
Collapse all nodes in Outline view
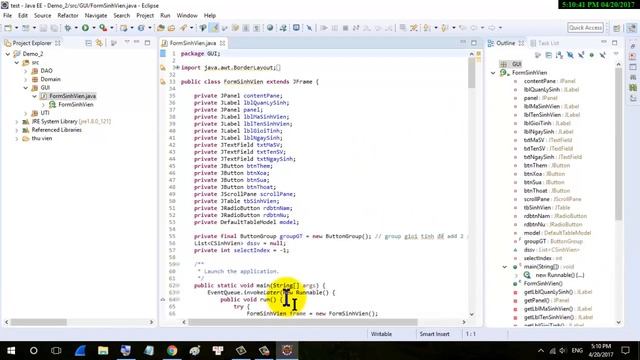pos(548,55)
